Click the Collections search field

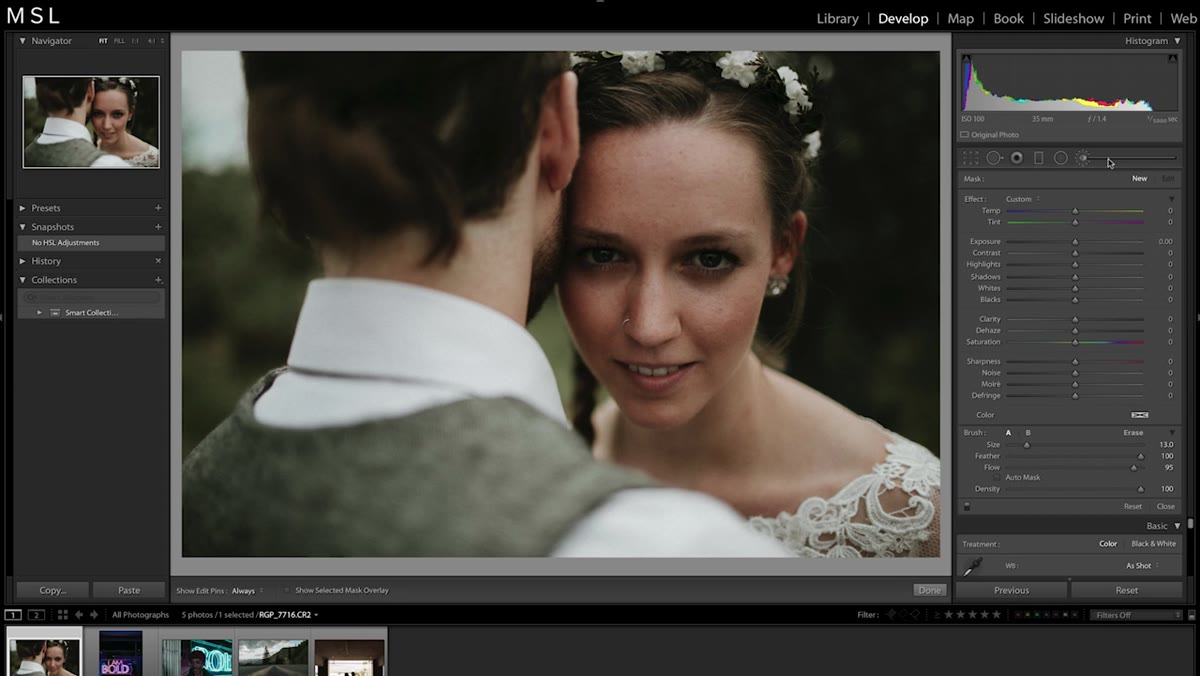click(x=92, y=297)
